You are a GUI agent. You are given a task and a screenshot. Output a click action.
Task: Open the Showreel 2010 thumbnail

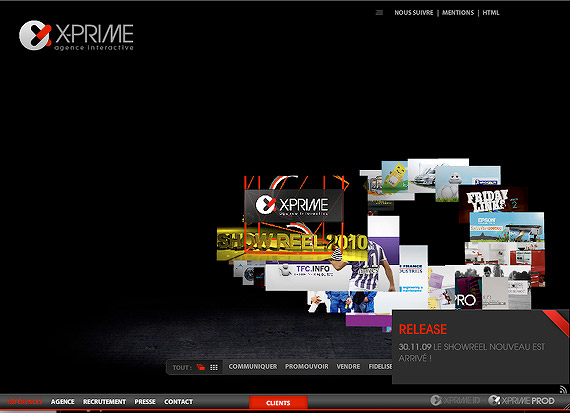291,243
